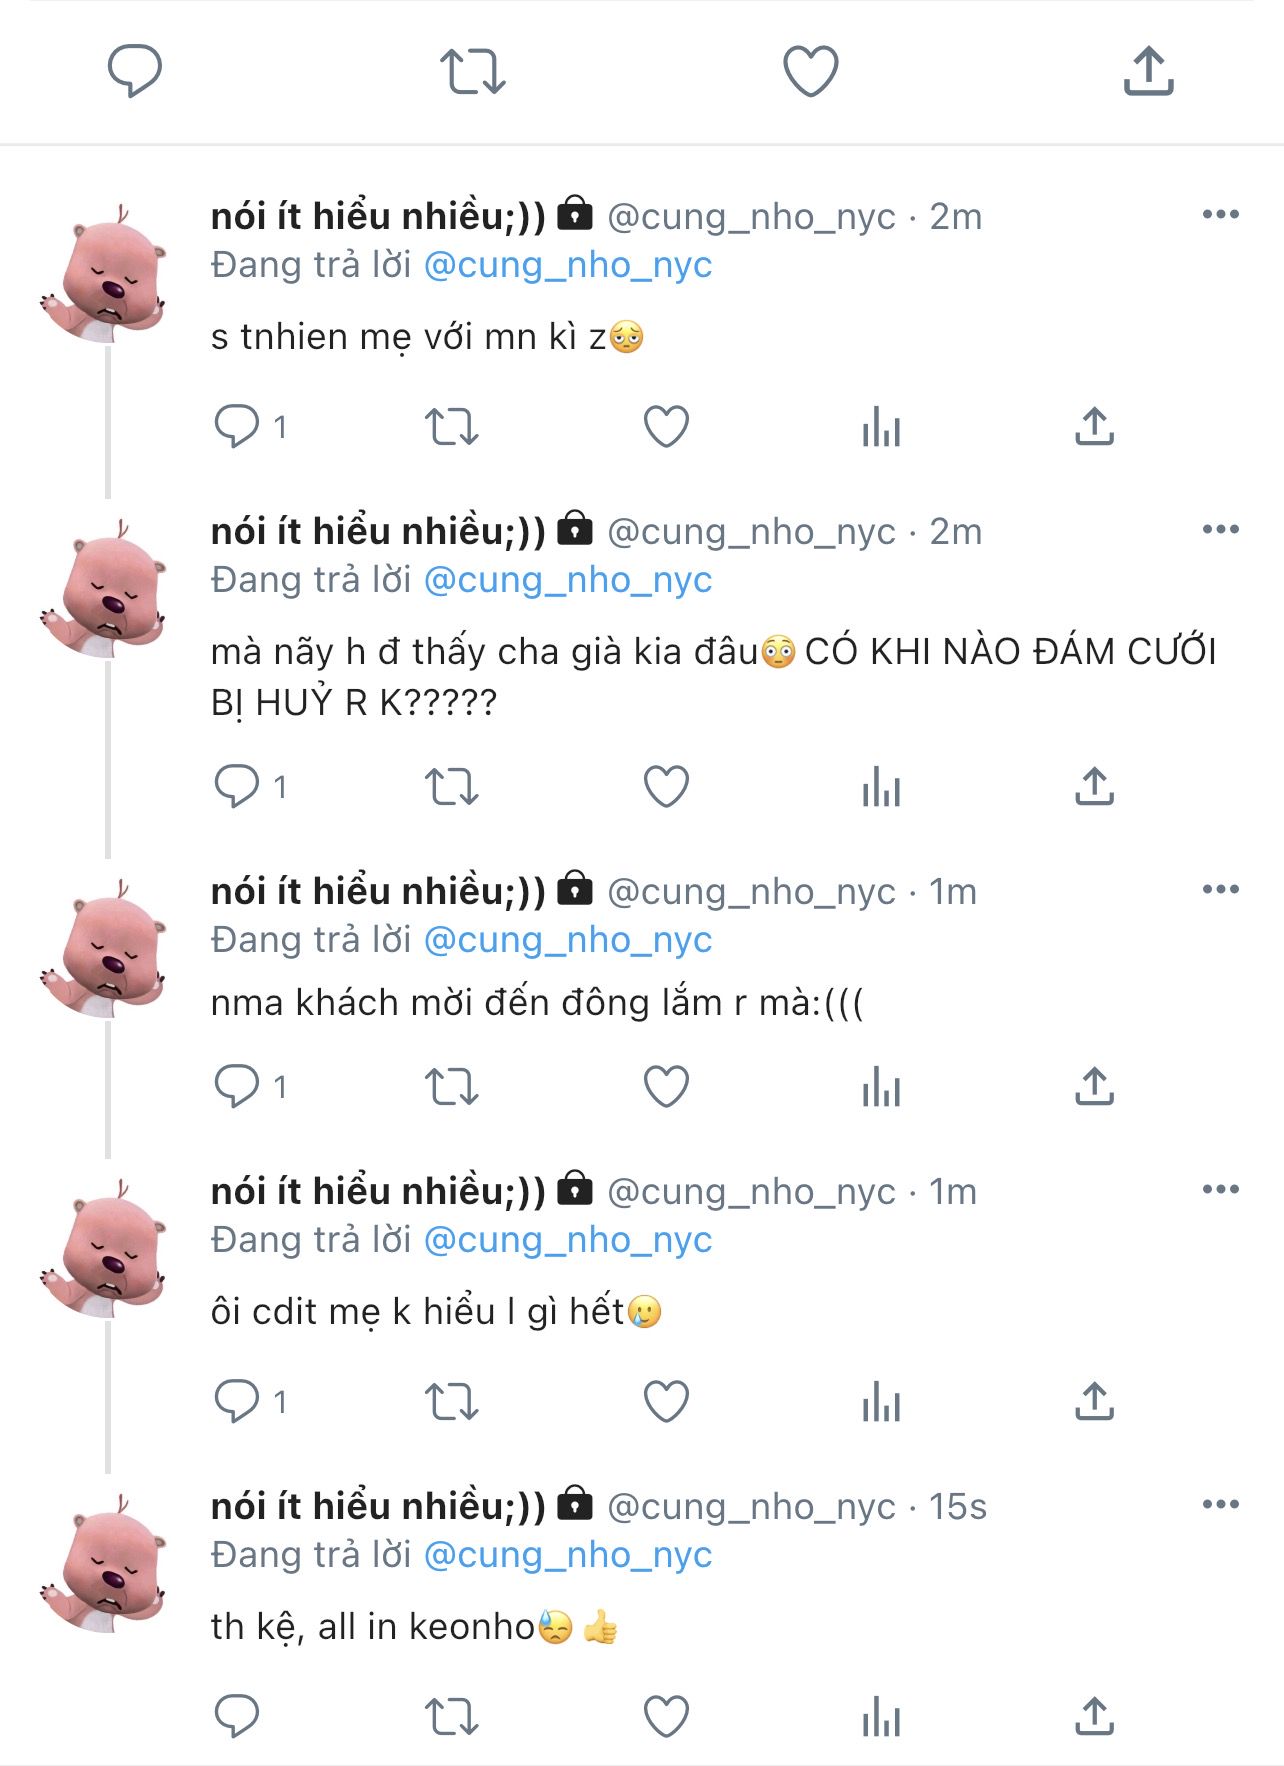Share the 'ôi cdit mẹ' tweet
1284x1766 pixels.
1095,1401
